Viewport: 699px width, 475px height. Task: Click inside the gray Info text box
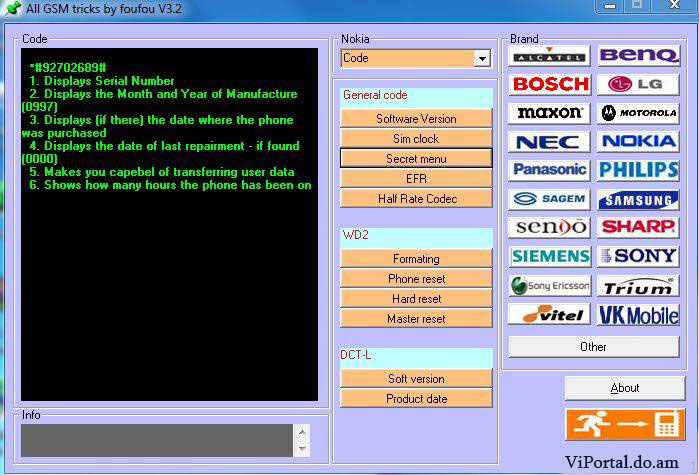(157, 440)
